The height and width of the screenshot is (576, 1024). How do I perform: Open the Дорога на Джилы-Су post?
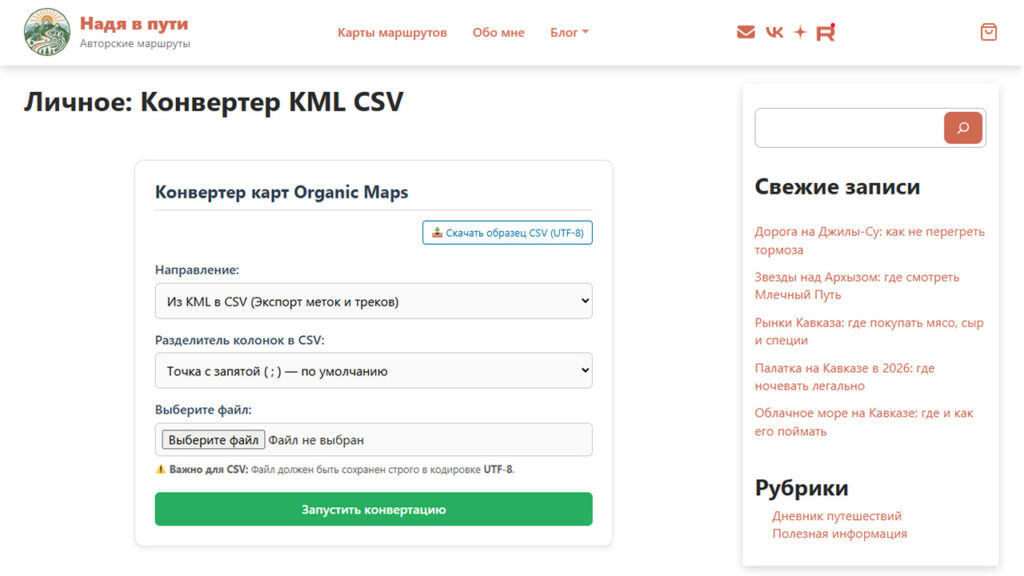pyautogui.click(x=869, y=240)
